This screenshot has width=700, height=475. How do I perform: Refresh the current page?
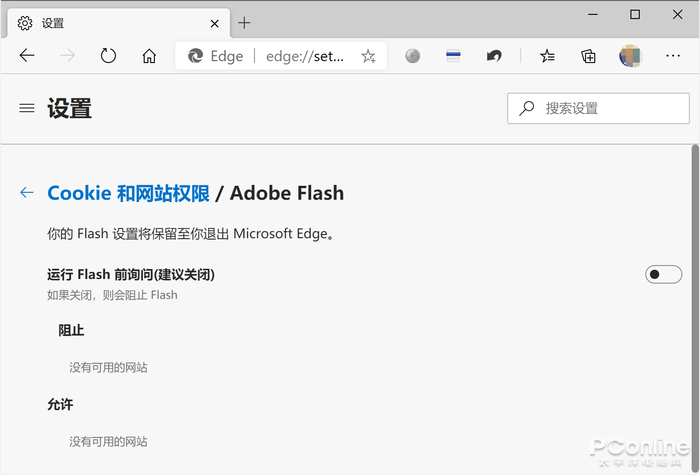(108, 56)
